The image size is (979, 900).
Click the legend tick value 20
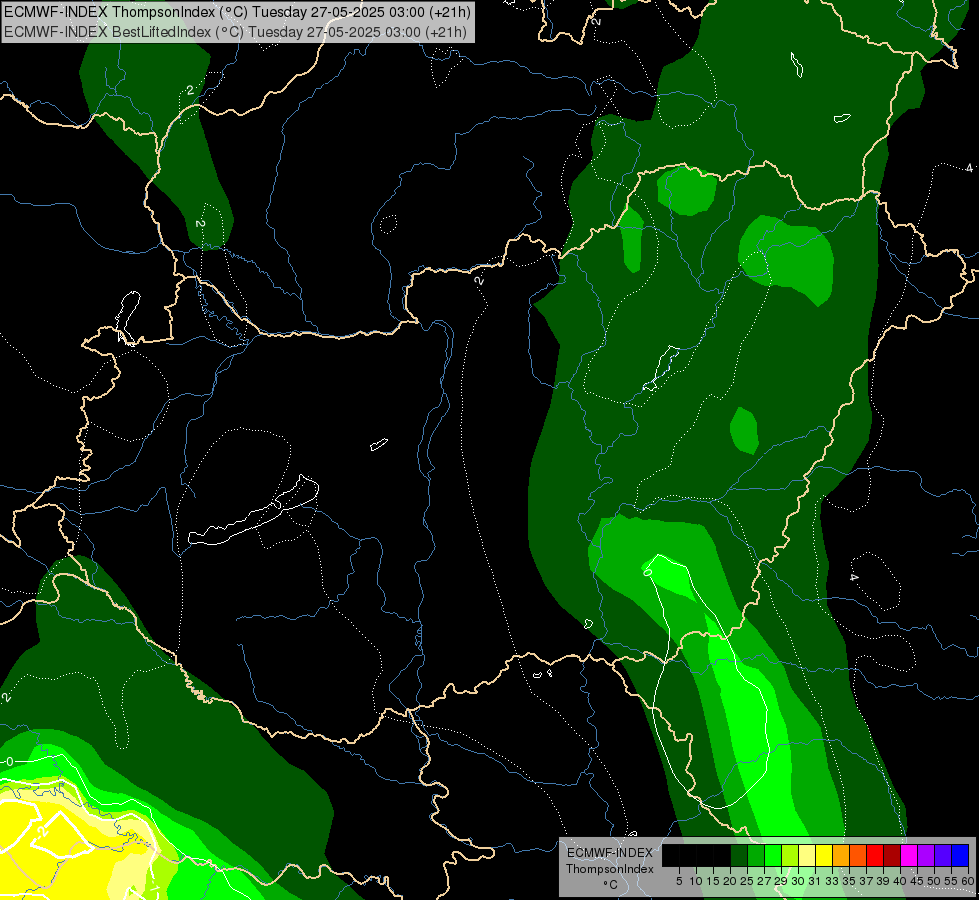pos(731,881)
